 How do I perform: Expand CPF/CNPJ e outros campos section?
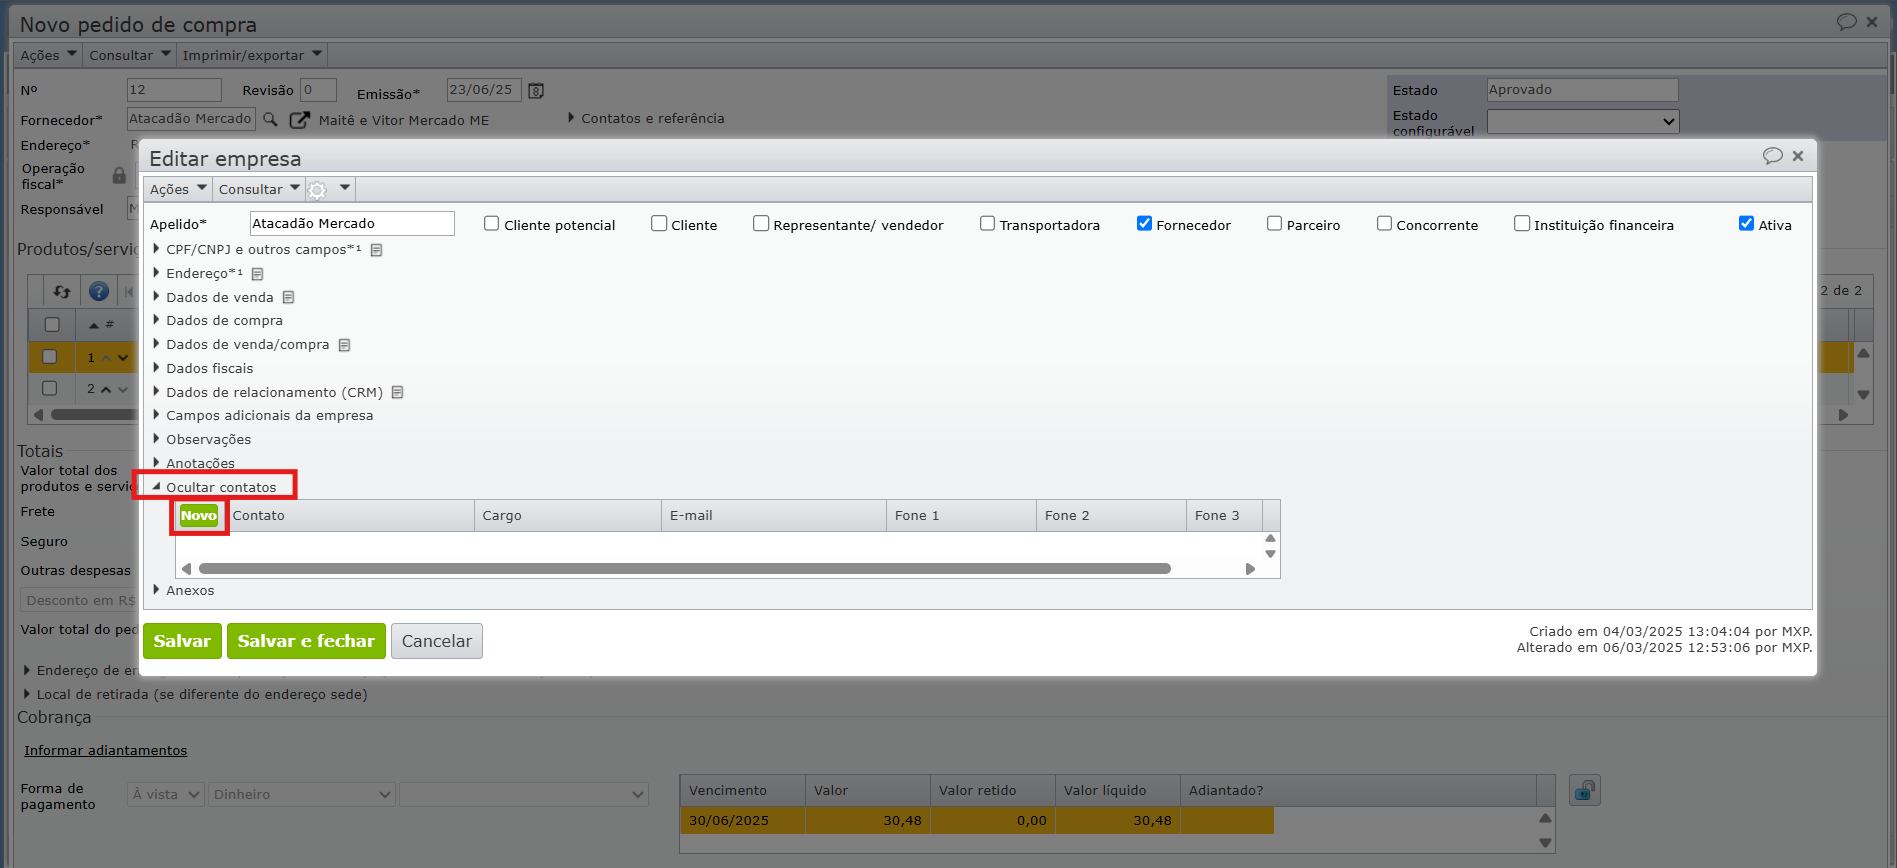click(257, 250)
